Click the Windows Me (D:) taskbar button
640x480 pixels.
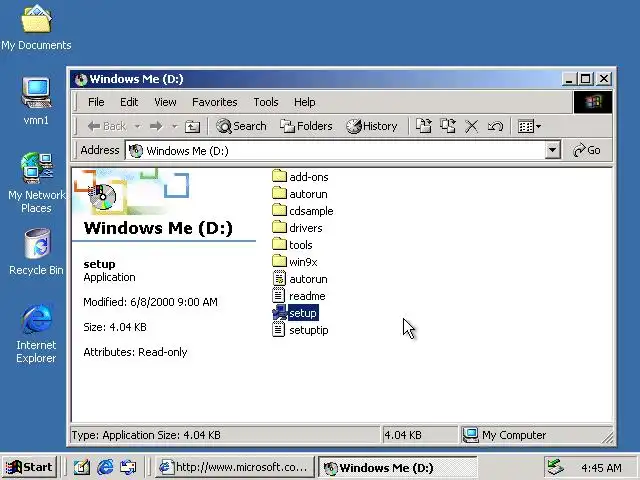pos(398,467)
